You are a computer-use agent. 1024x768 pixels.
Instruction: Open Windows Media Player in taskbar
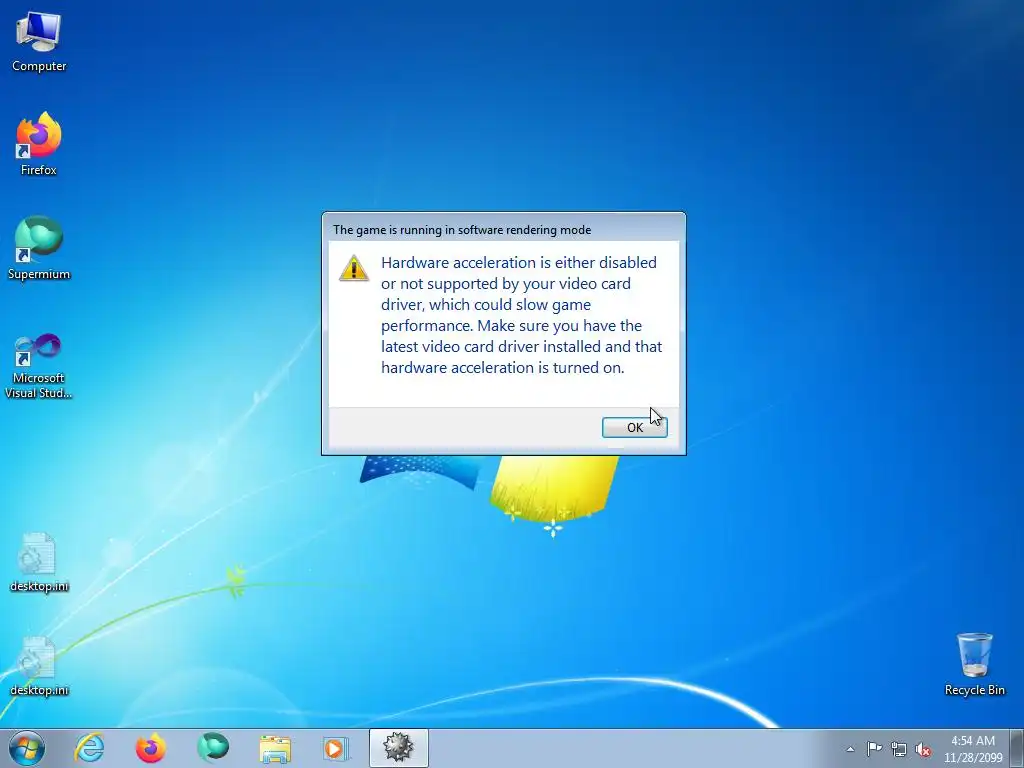(336, 748)
